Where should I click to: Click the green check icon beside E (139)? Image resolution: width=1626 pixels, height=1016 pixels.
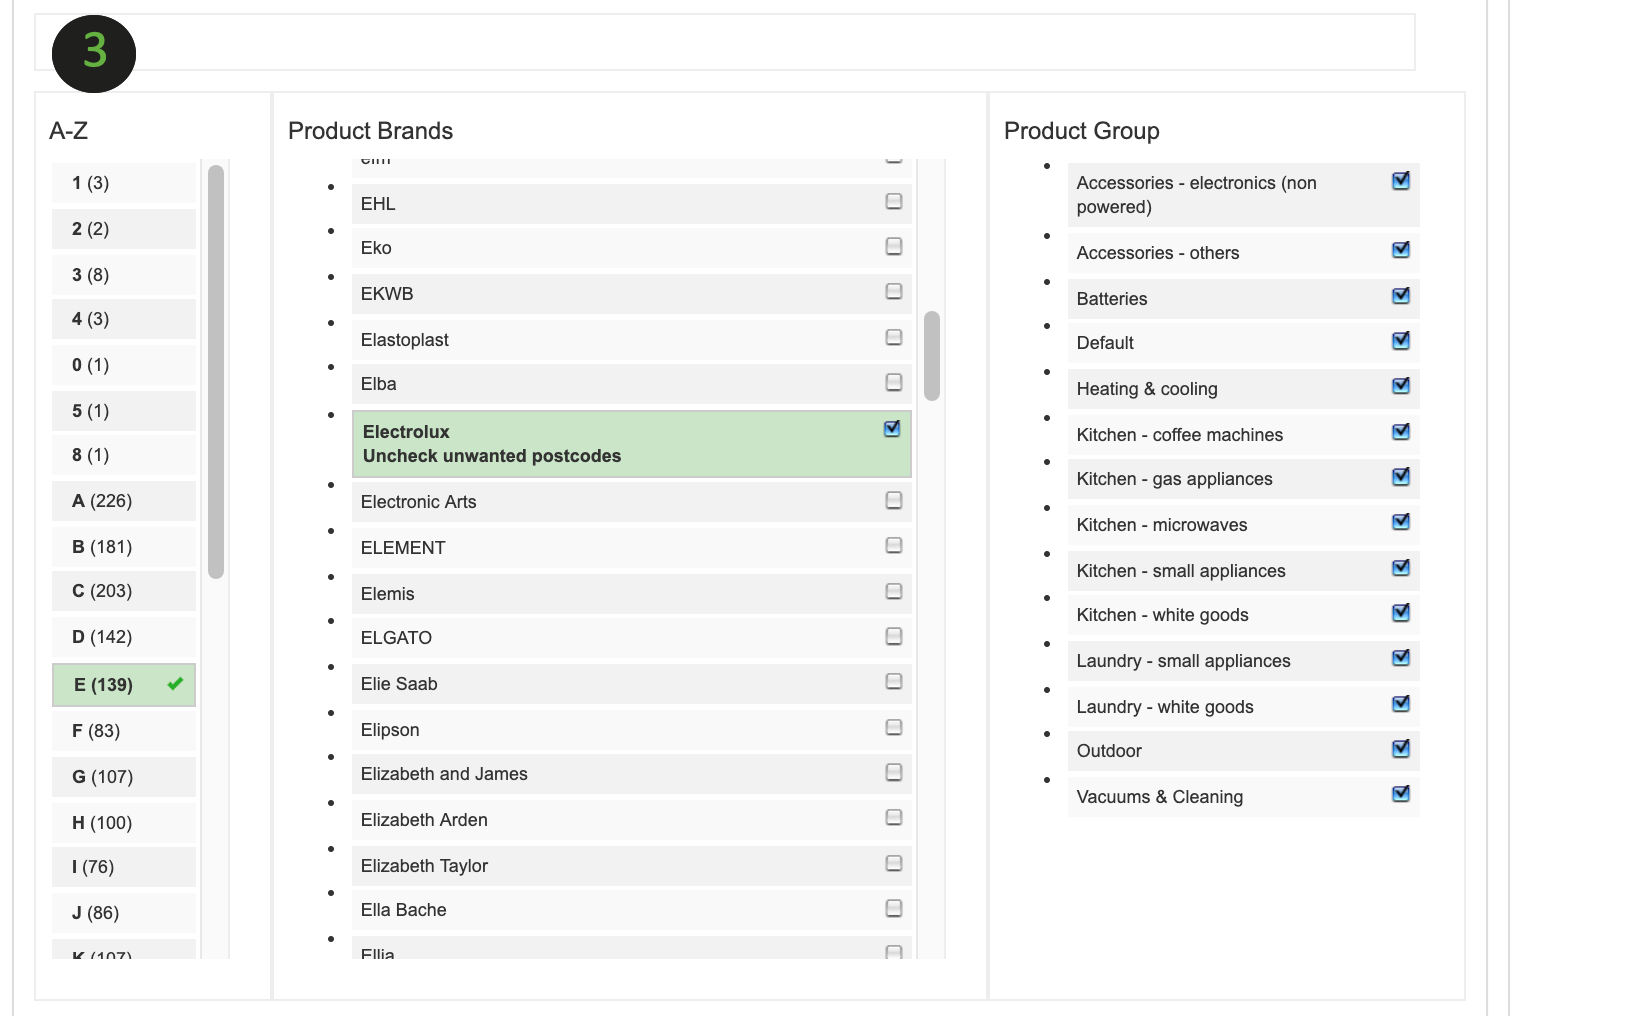[x=175, y=684]
